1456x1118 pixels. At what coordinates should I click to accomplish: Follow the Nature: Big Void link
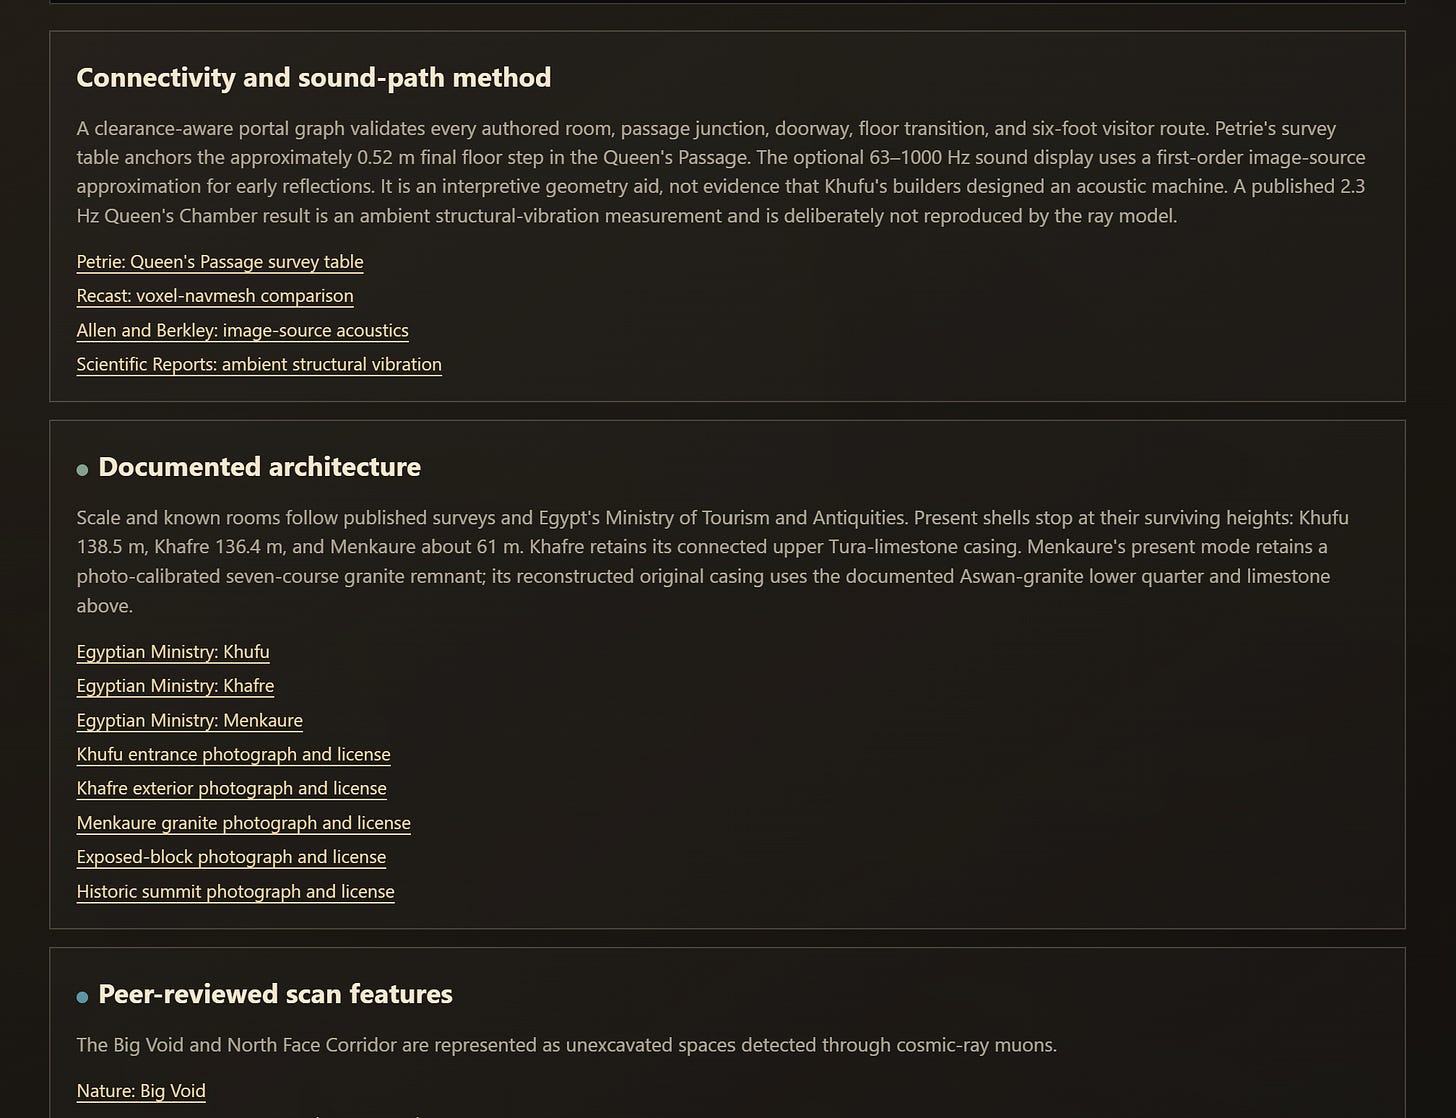tap(141, 1091)
